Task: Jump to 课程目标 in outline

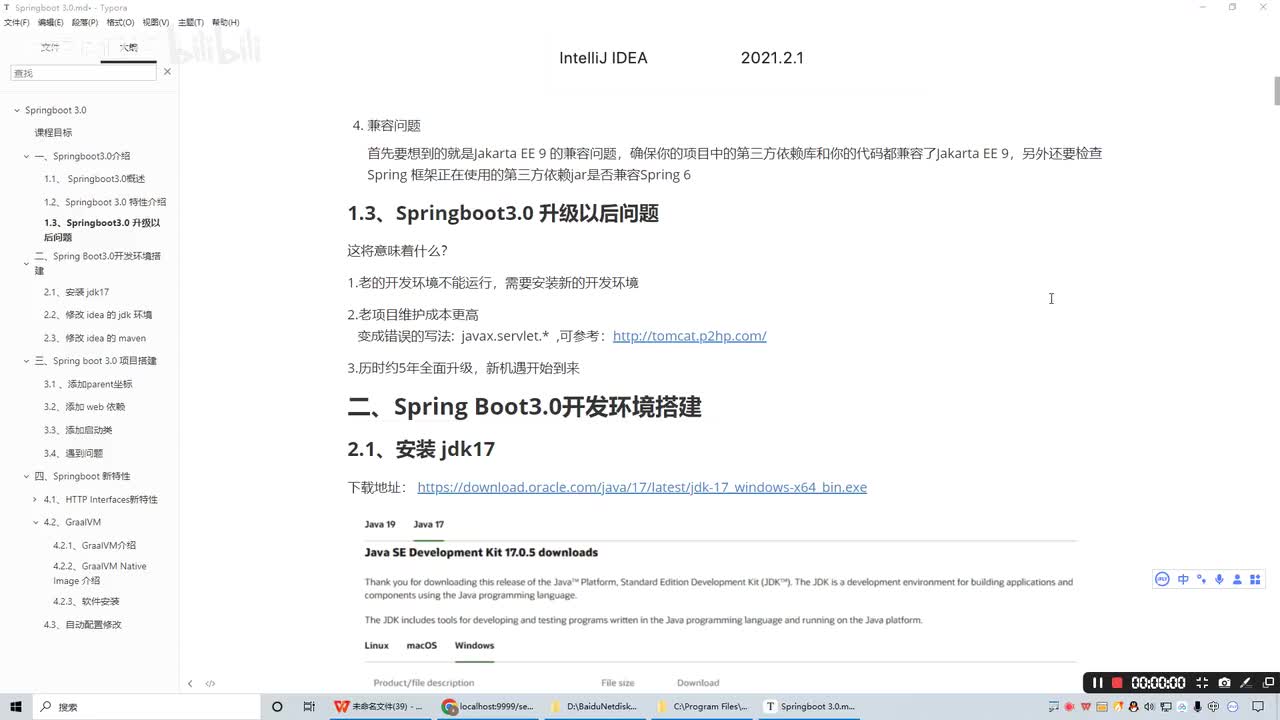Action: pyautogui.click(x=53, y=133)
